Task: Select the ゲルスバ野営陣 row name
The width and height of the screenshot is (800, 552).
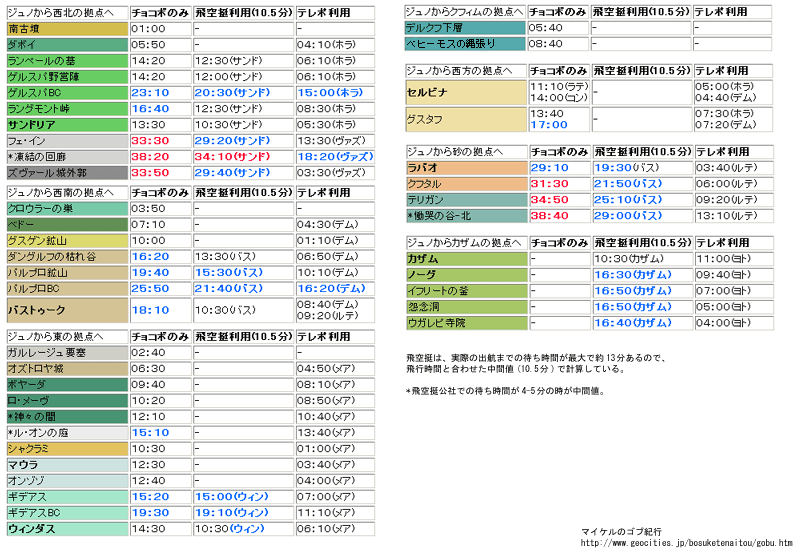Action: pyautogui.click(x=67, y=77)
